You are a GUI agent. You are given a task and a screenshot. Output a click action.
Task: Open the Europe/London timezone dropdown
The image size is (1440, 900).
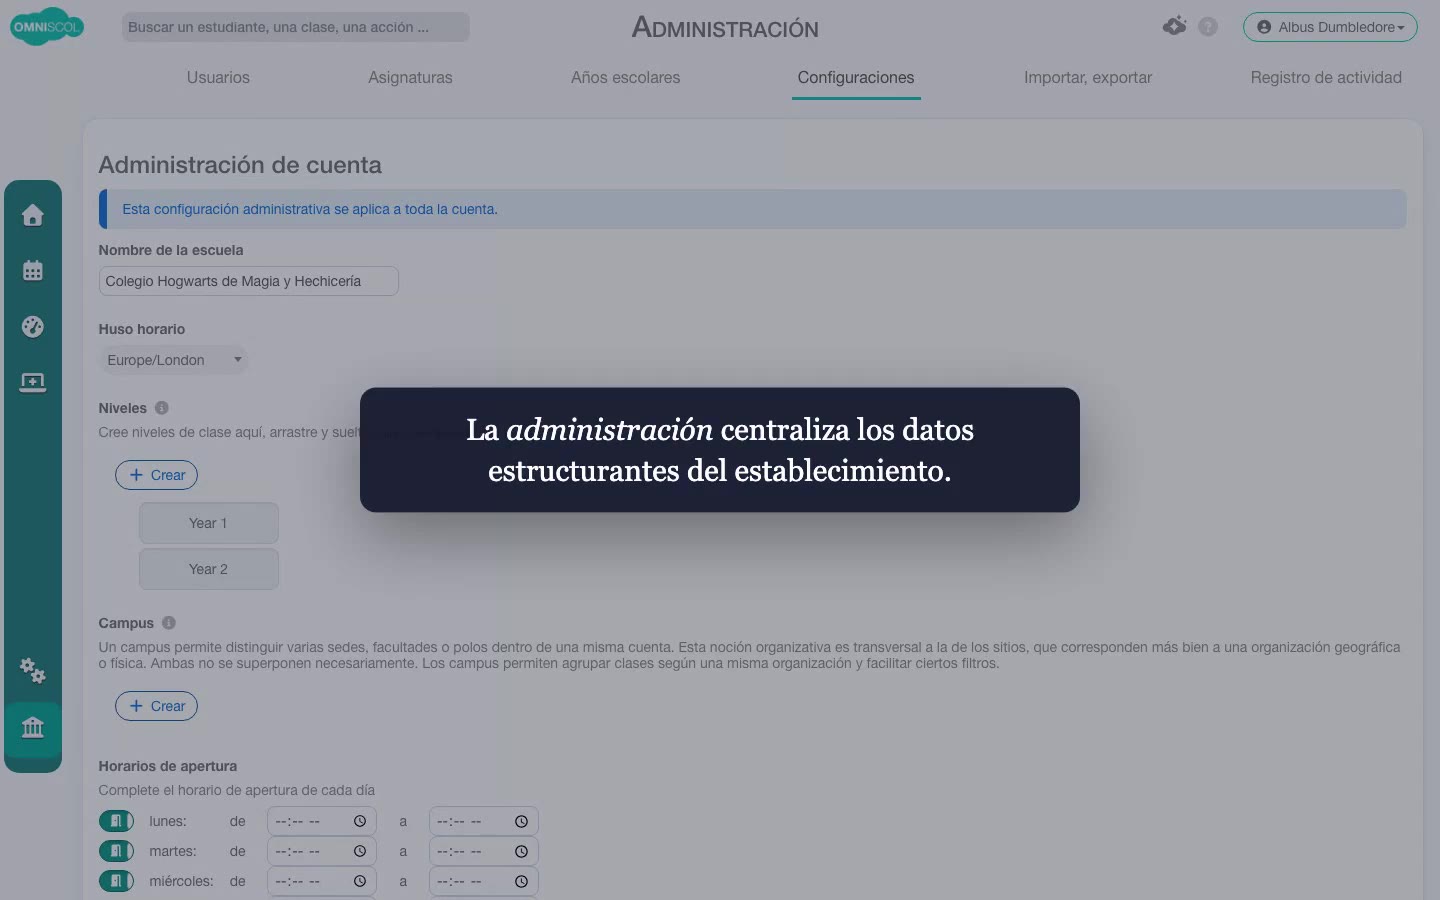click(173, 360)
